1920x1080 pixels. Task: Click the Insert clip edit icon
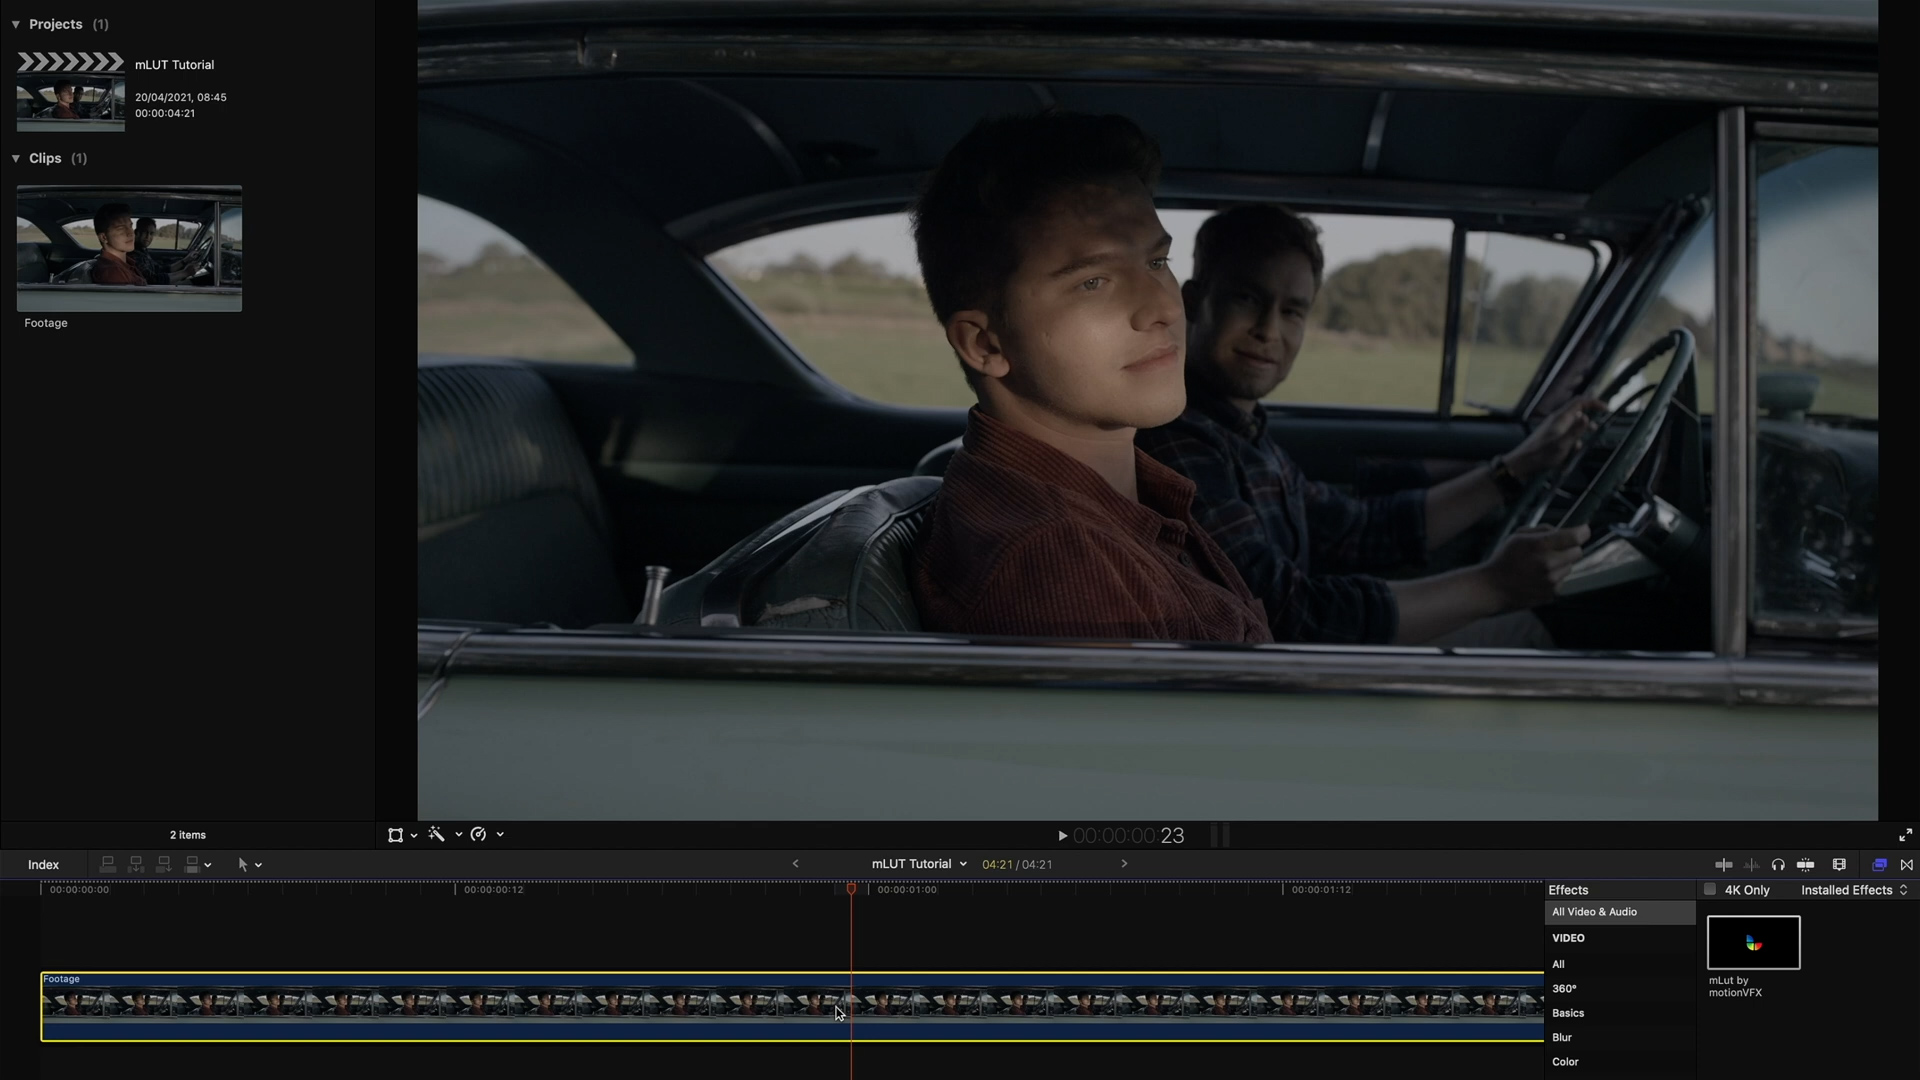pyautogui.click(x=136, y=864)
